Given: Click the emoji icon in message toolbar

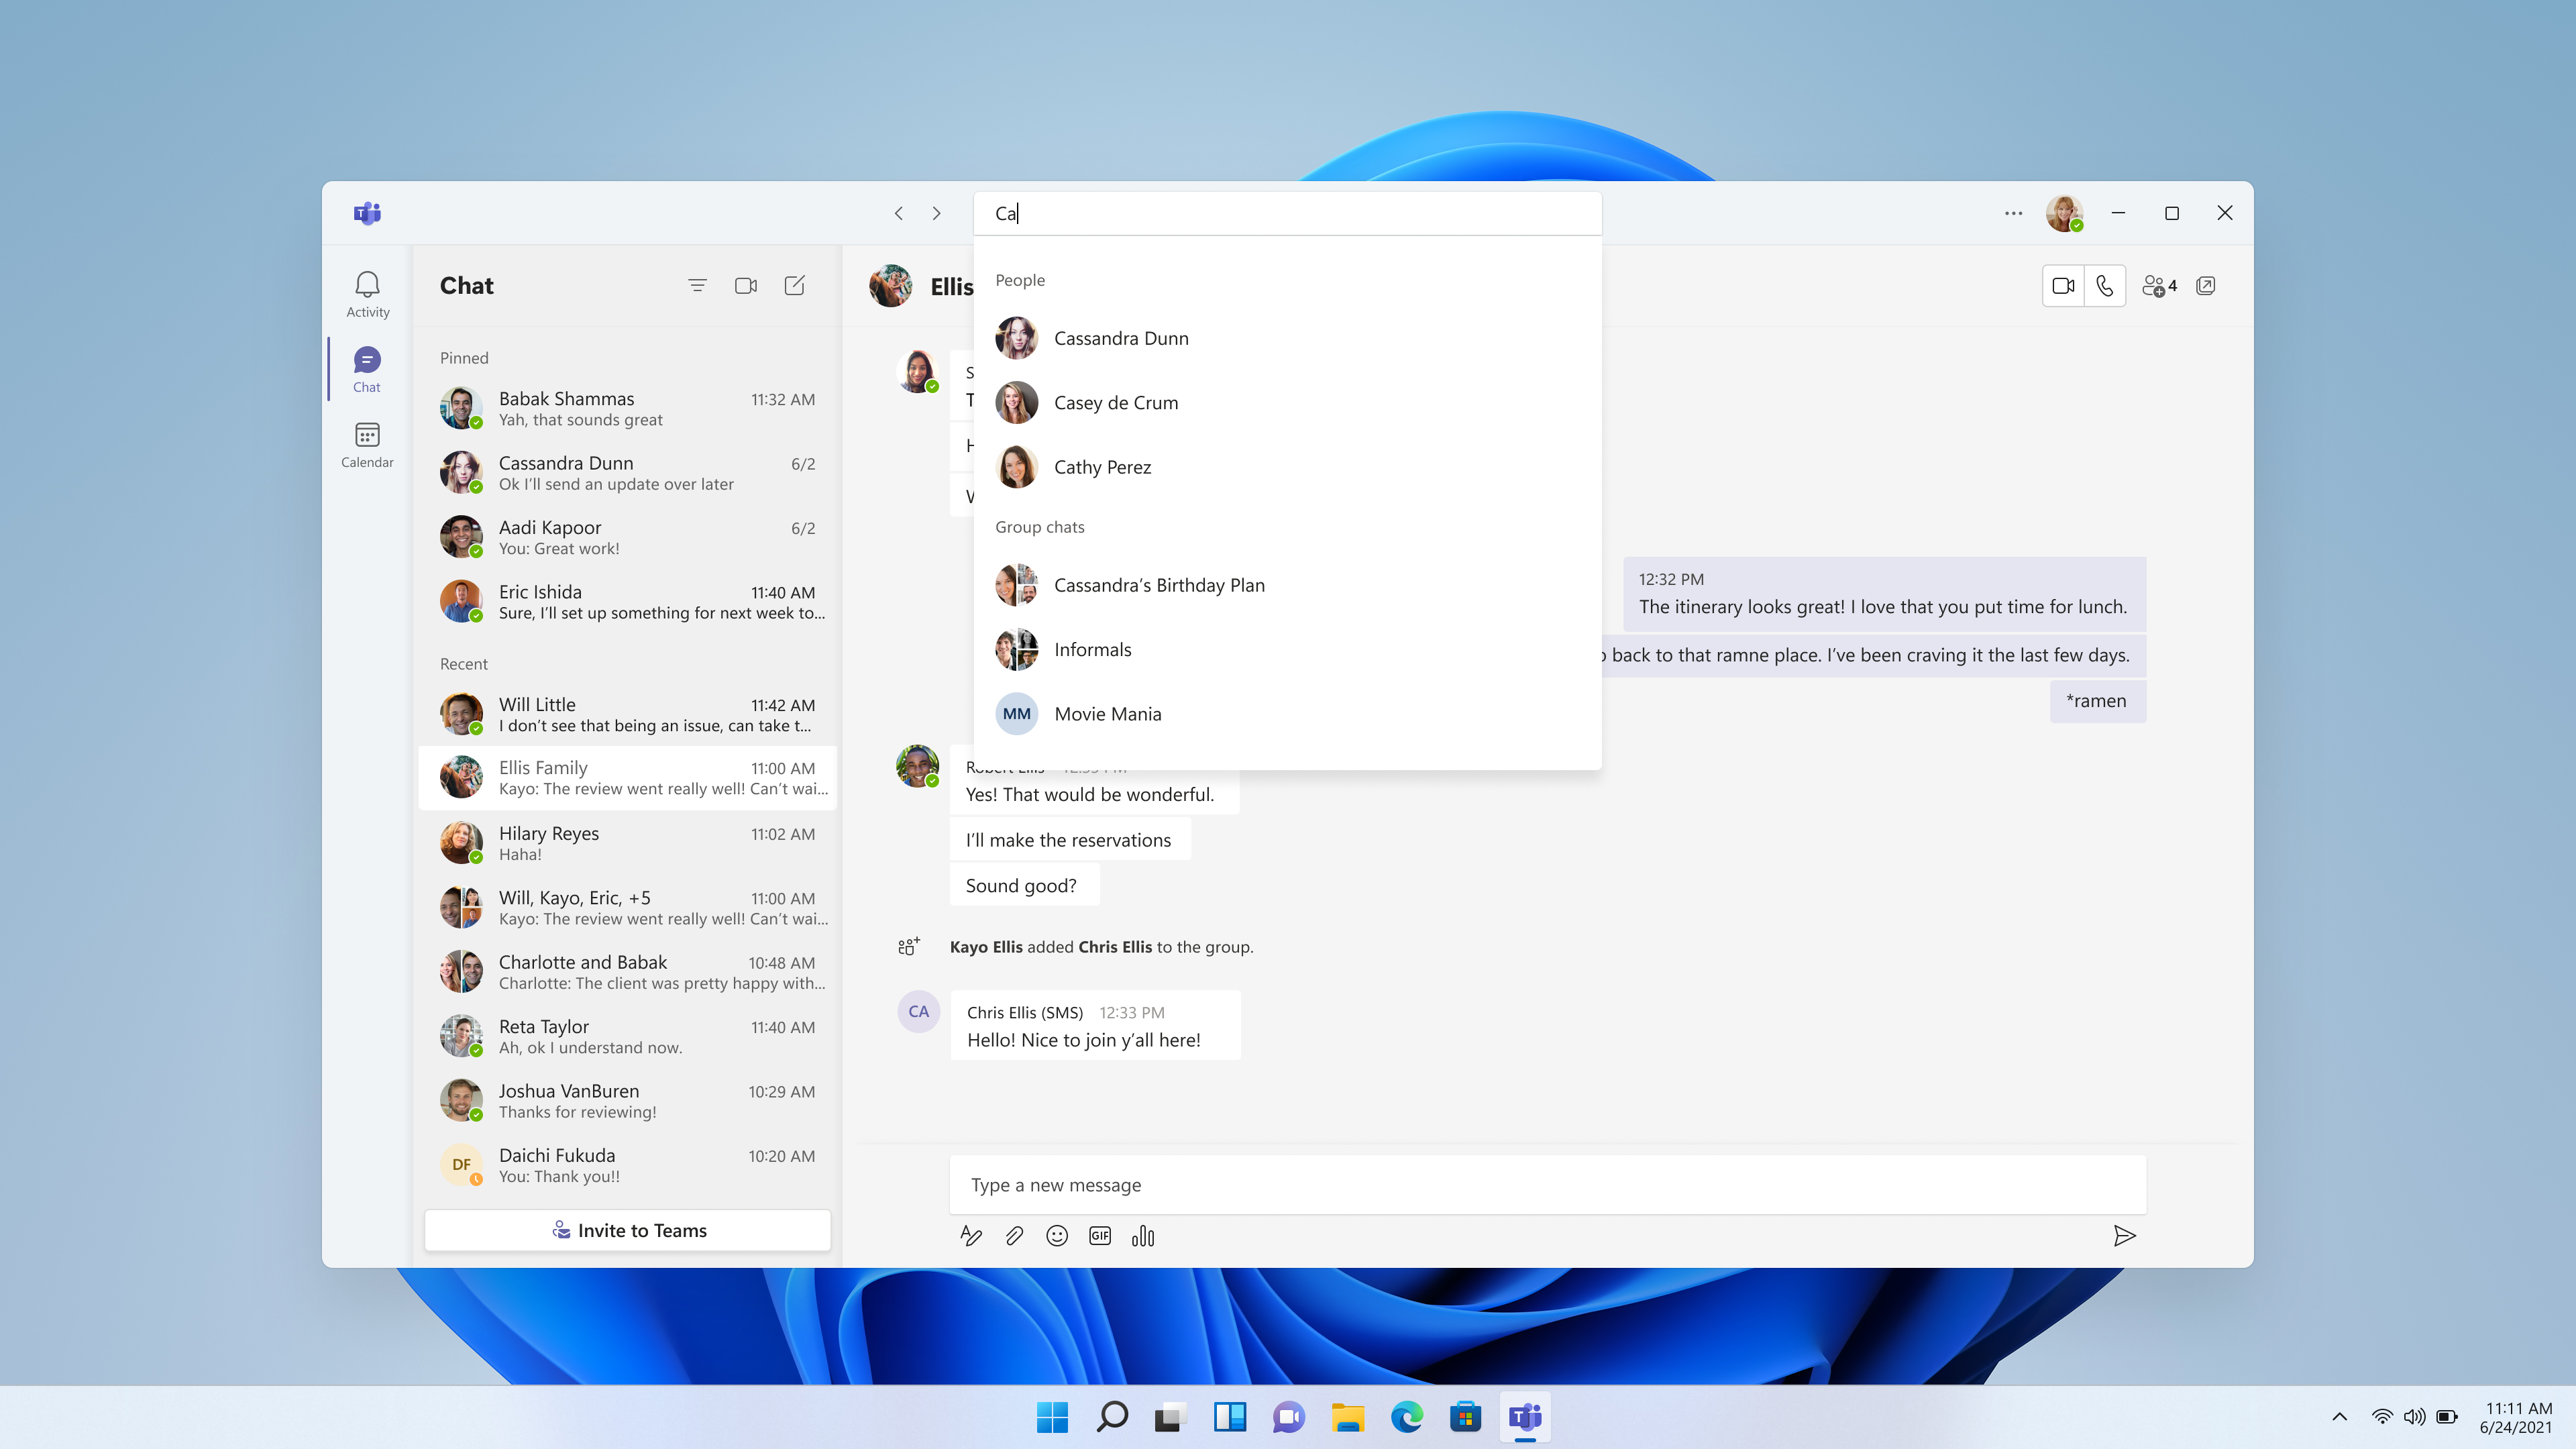Looking at the screenshot, I should point(1057,1235).
